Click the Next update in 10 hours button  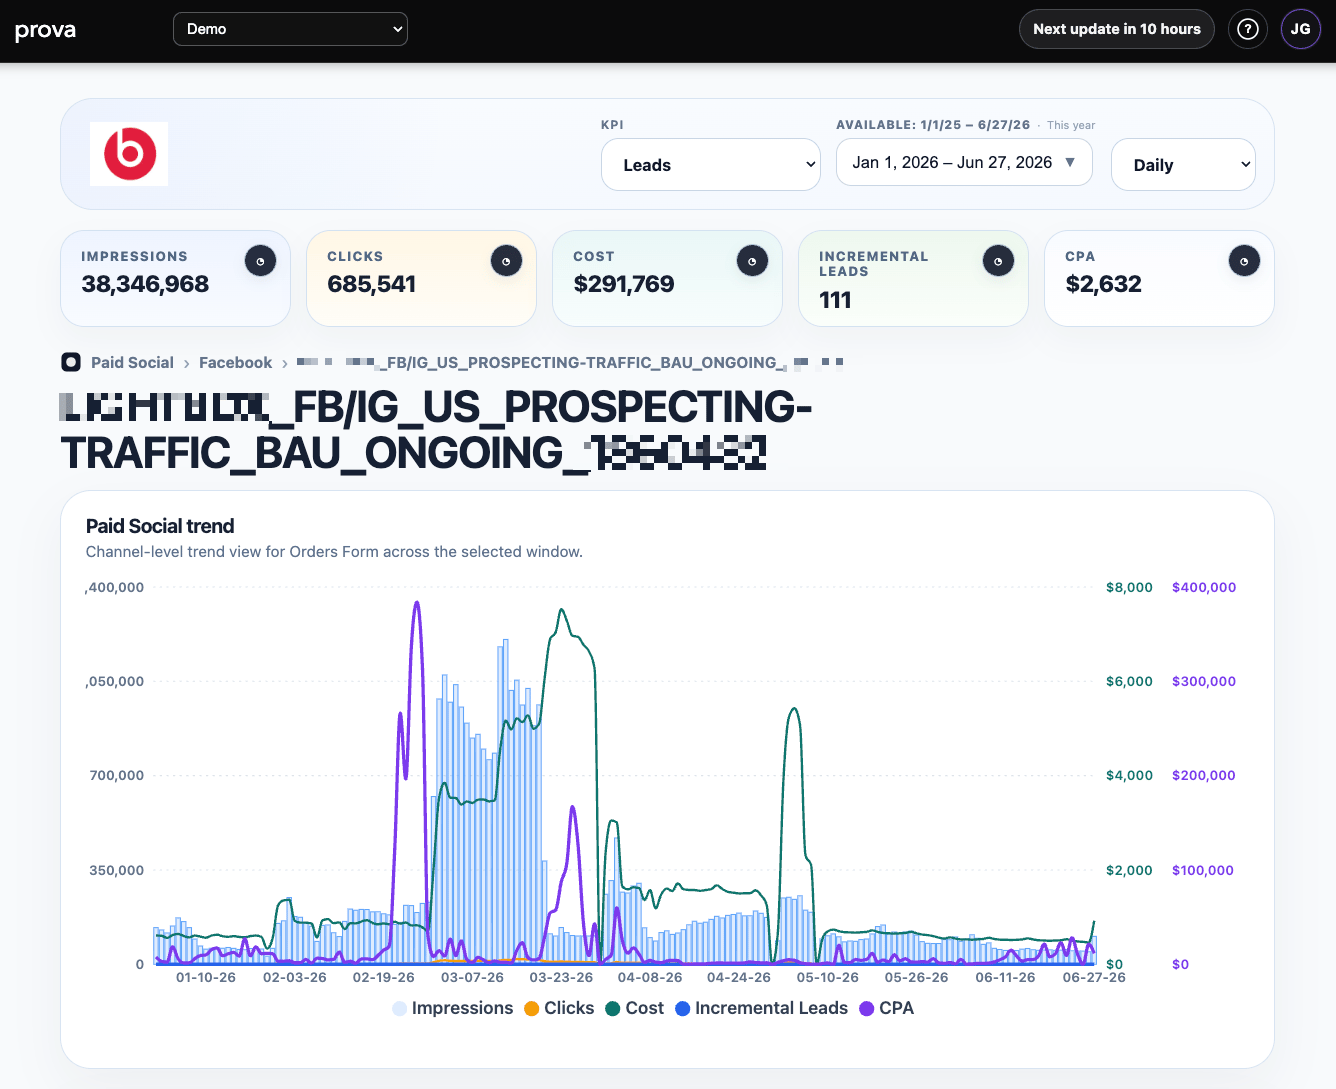tap(1116, 29)
